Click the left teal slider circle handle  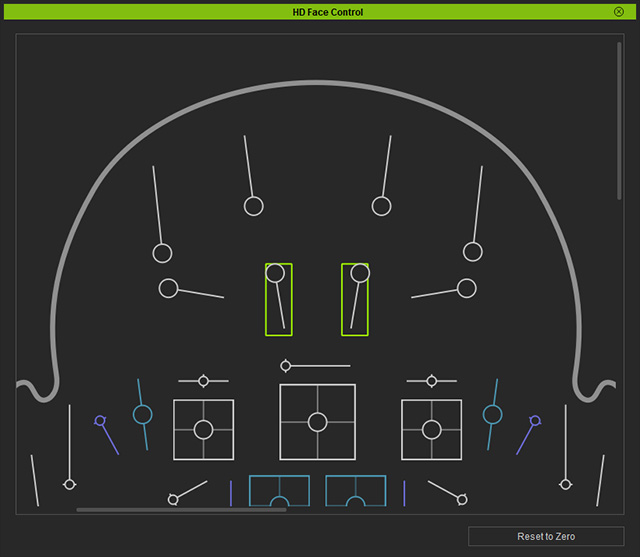click(x=142, y=415)
